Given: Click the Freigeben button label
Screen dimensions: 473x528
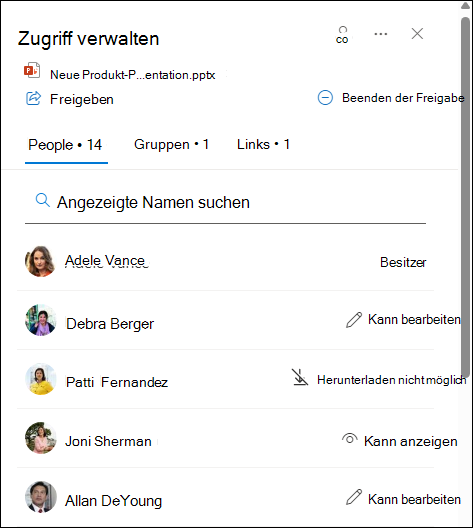Looking at the screenshot, I should click(82, 99).
